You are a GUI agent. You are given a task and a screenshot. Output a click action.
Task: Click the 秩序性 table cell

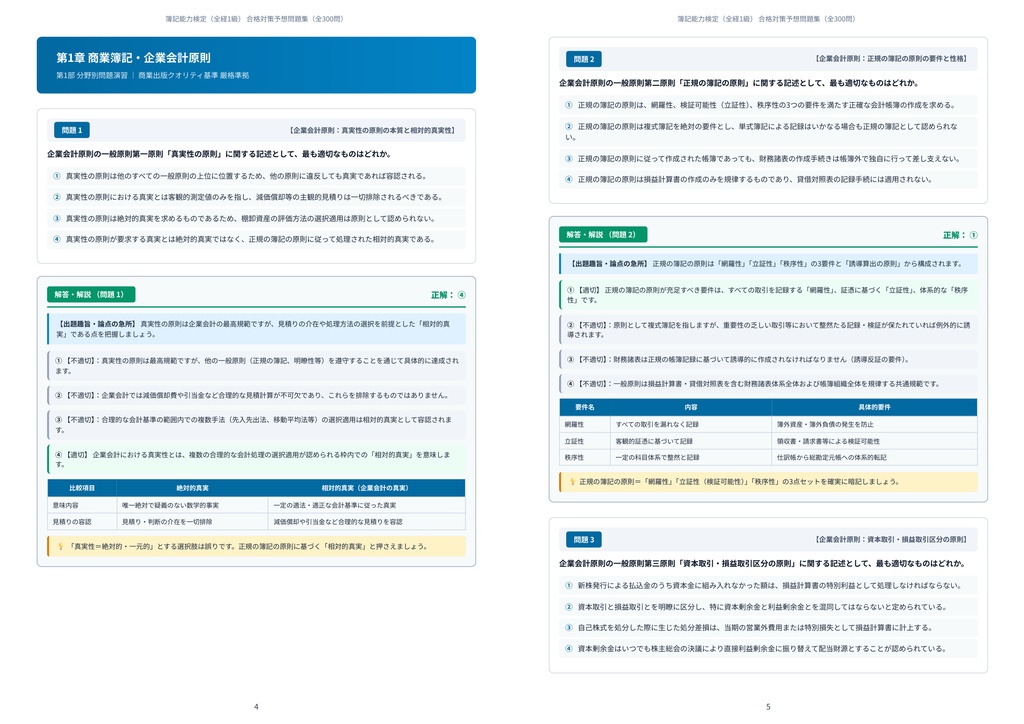click(x=584, y=458)
